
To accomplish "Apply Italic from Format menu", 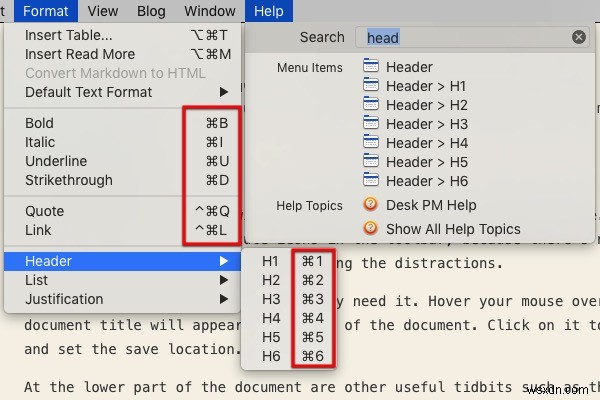I will coord(122,142).
